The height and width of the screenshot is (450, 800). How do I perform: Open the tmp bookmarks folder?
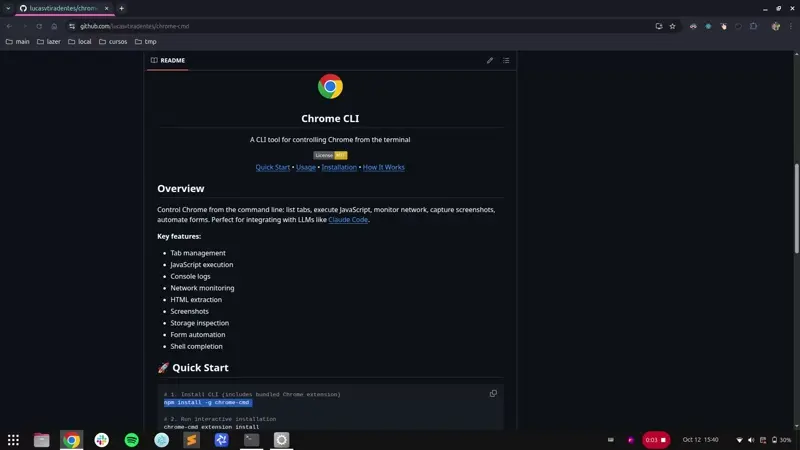pyautogui.click(x=146, y=41)
